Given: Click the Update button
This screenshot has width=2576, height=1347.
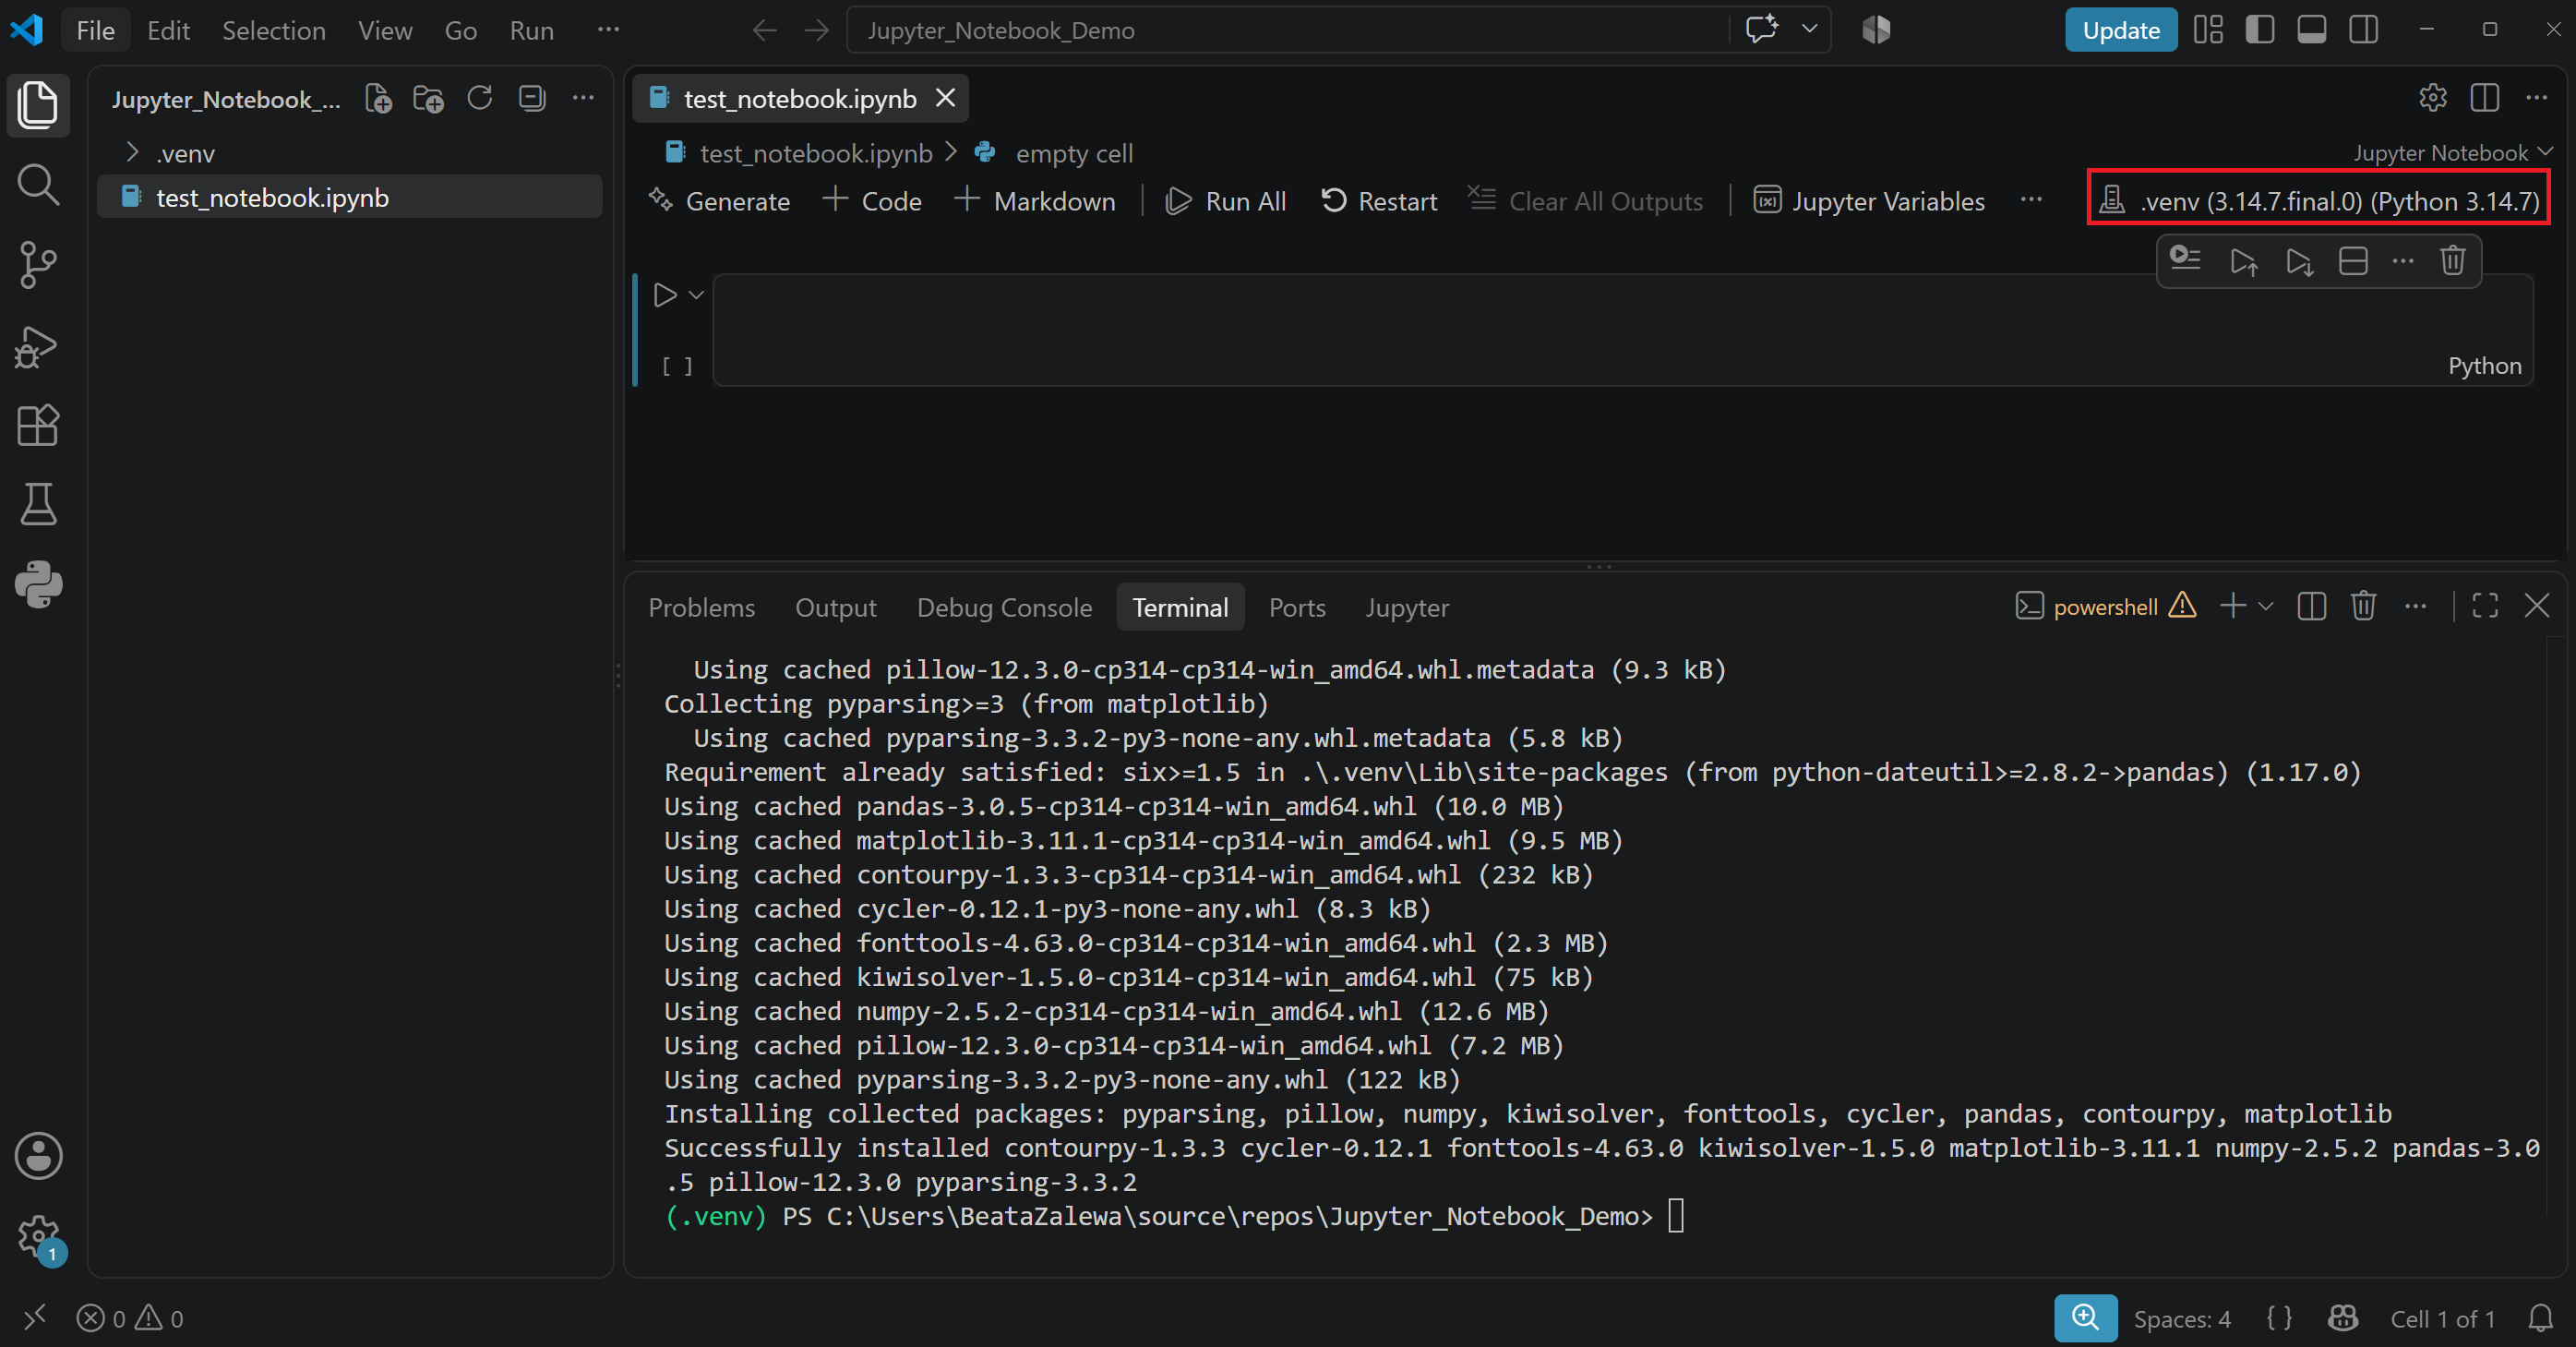Looking at the screenshot, I should point(2120,30).
